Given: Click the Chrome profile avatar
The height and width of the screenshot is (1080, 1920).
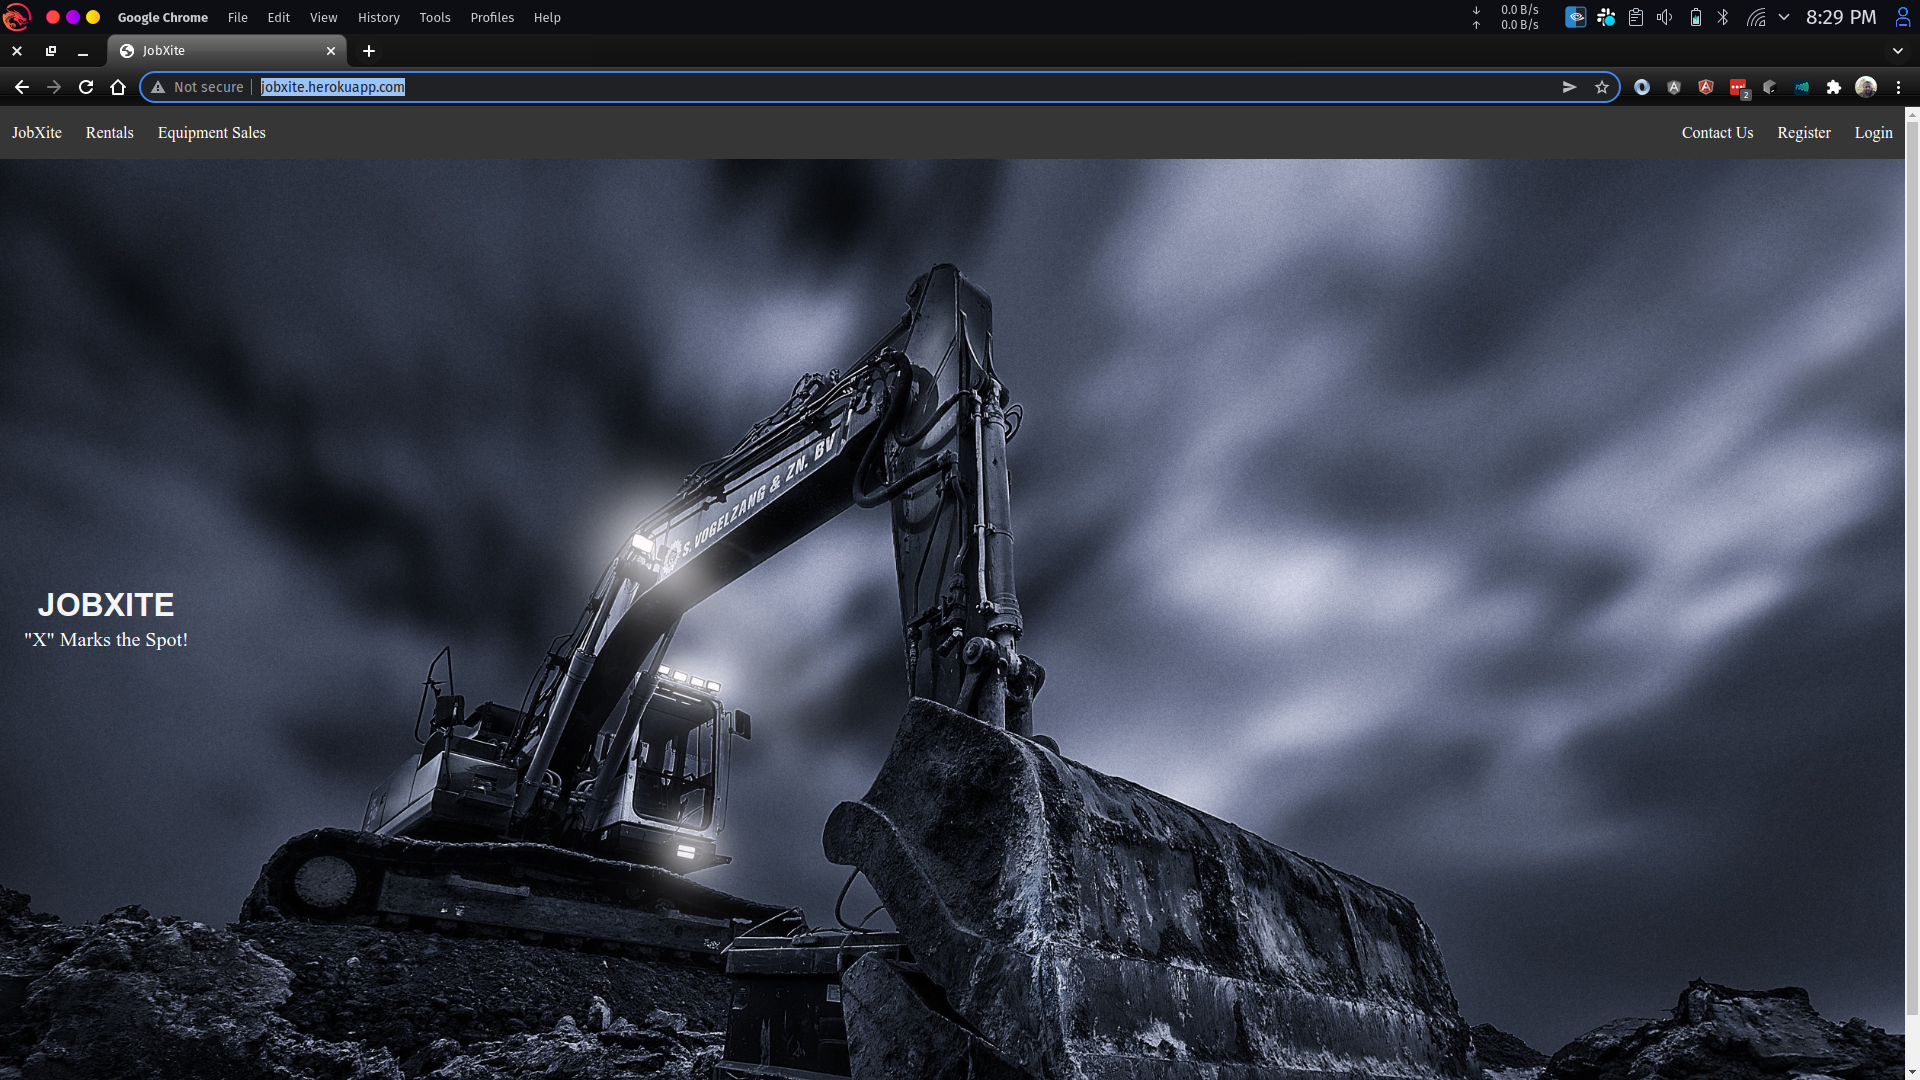Looking at the screenshot, I should tap(1865, 87).
